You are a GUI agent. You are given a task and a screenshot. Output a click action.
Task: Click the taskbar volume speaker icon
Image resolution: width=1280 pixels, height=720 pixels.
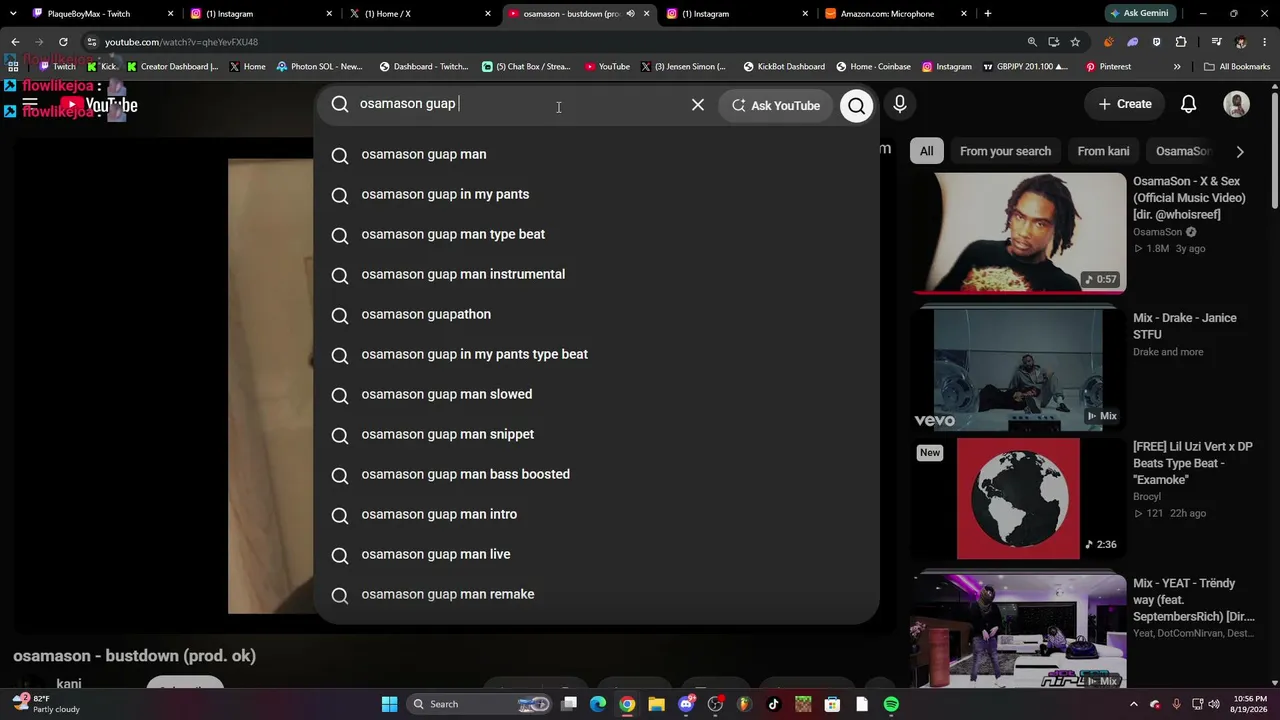[x=1215, y=704]
